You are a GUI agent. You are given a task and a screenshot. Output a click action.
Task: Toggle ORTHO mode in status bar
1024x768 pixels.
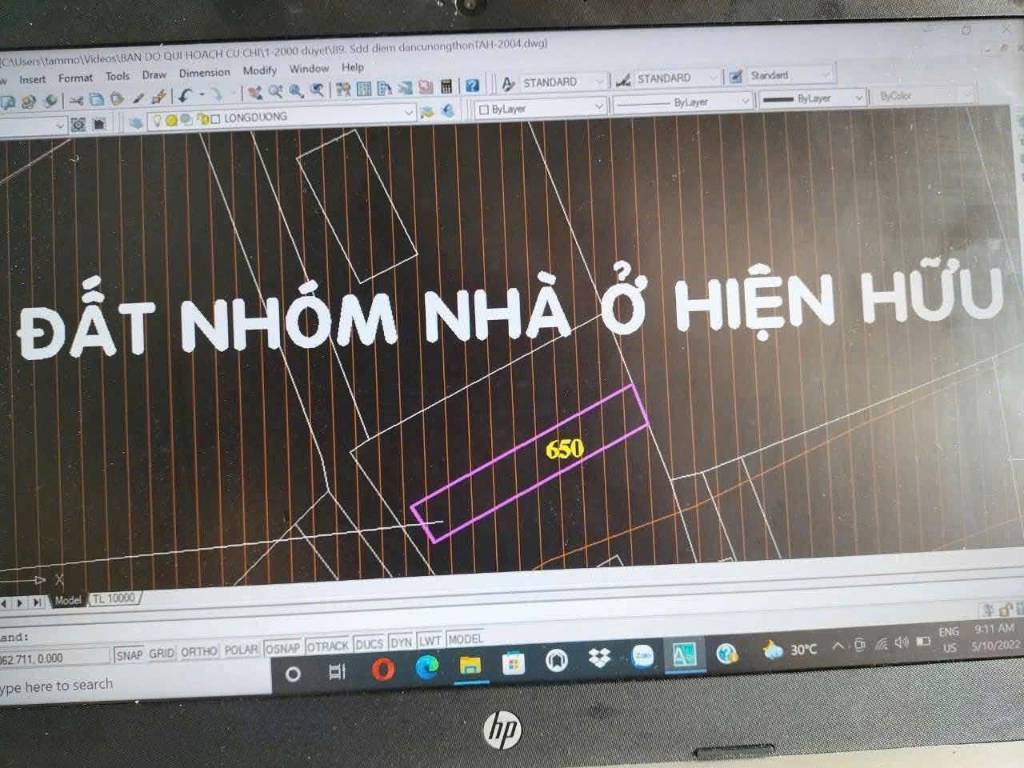pos(200,651)
